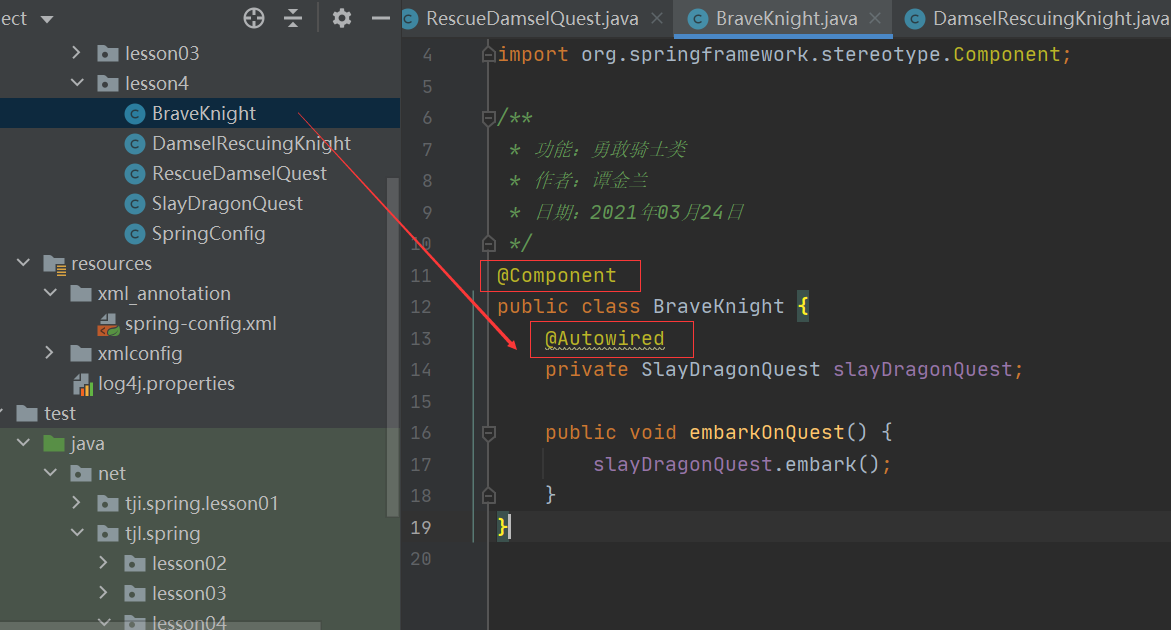Screen dimensions: 1171x630
Task: Collapse the lesson4 folder
Action: (x=77, y=83)
